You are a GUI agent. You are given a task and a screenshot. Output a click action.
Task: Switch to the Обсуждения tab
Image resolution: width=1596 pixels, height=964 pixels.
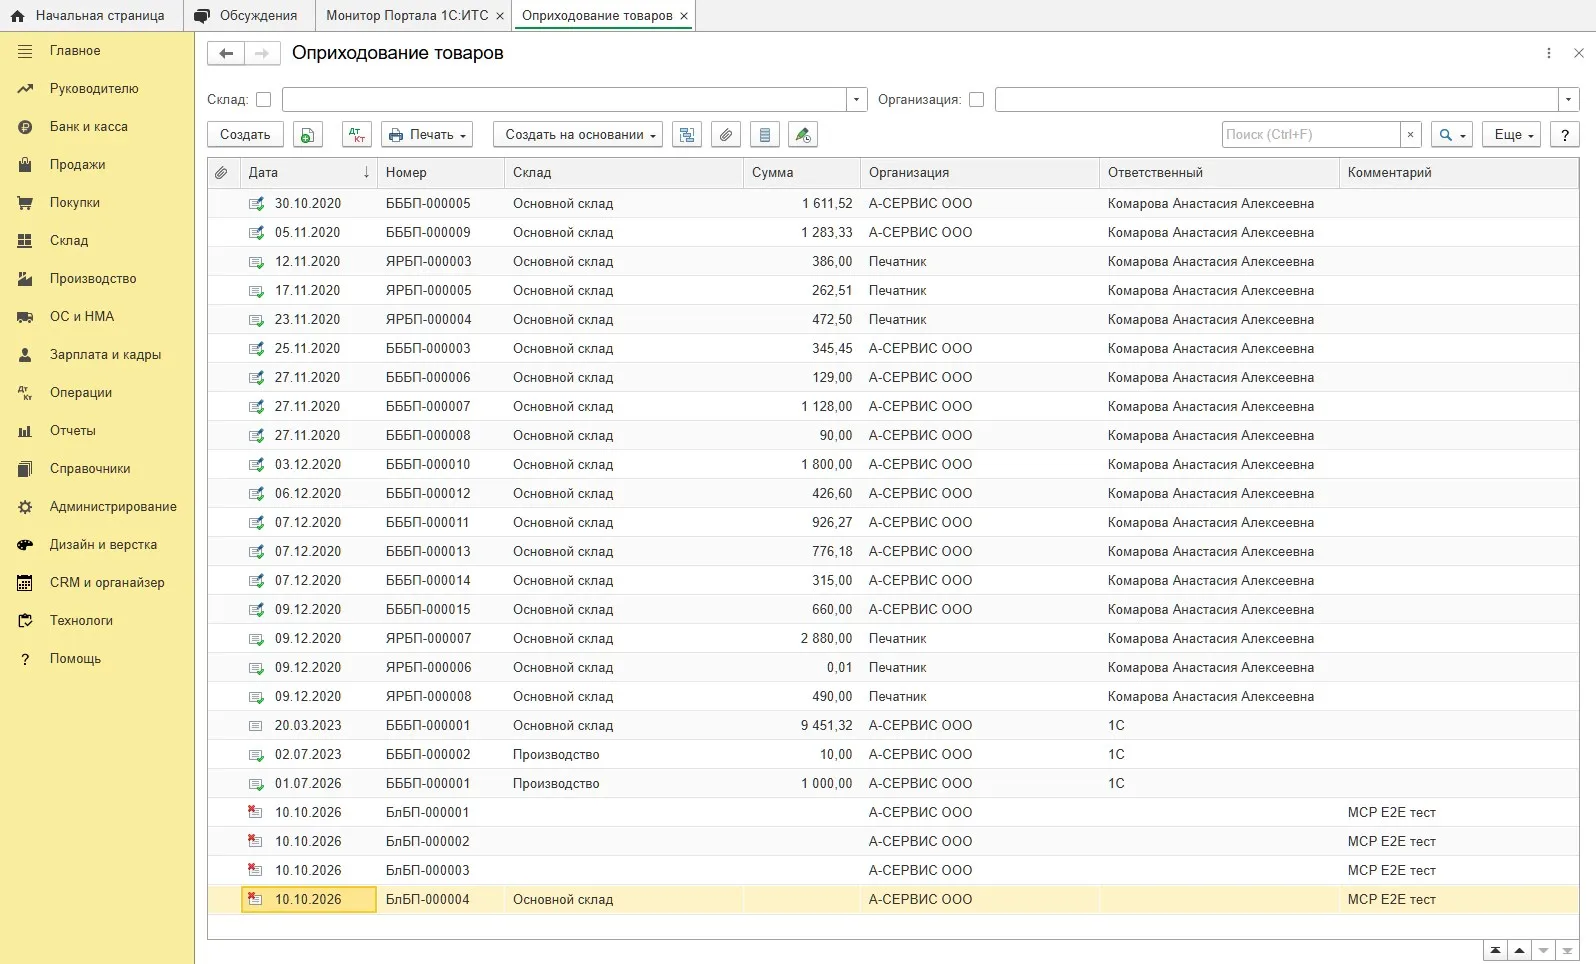(247, 16)
